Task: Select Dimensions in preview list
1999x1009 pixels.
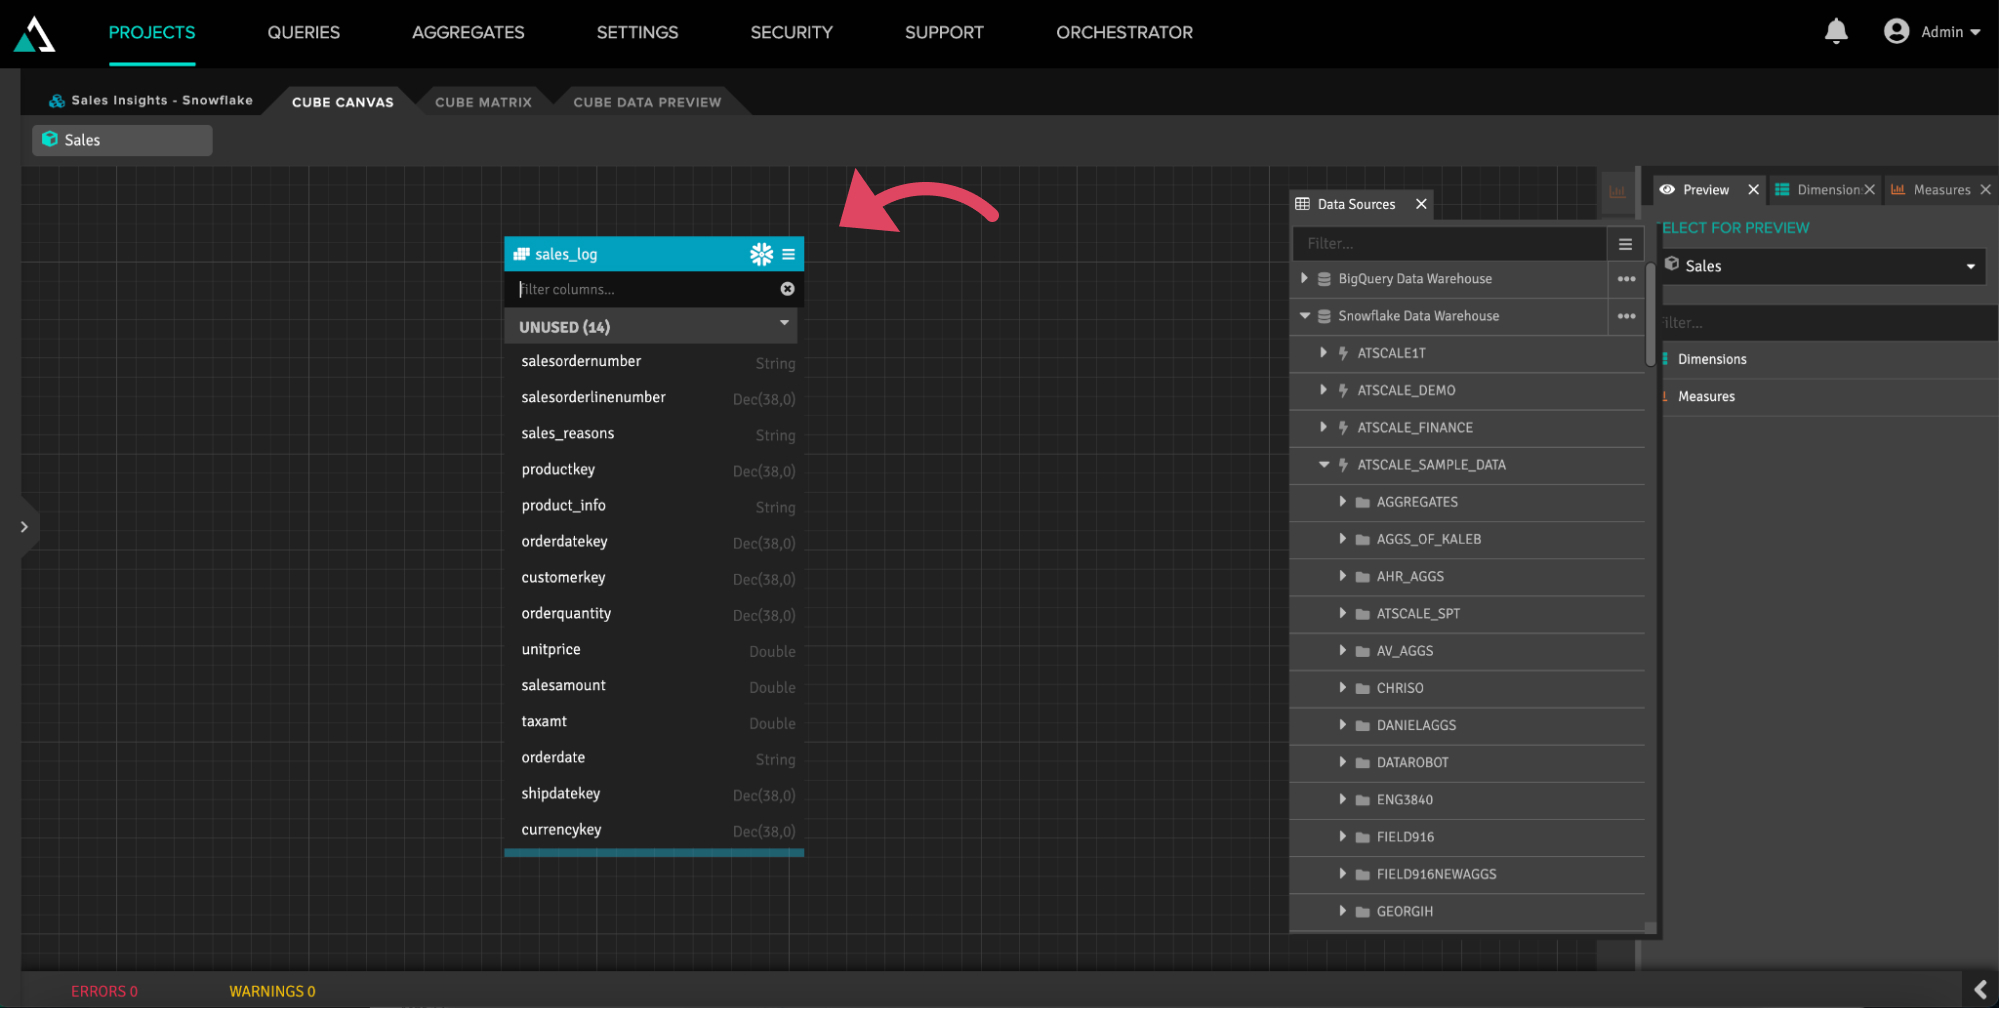Action: (1711, 360)
